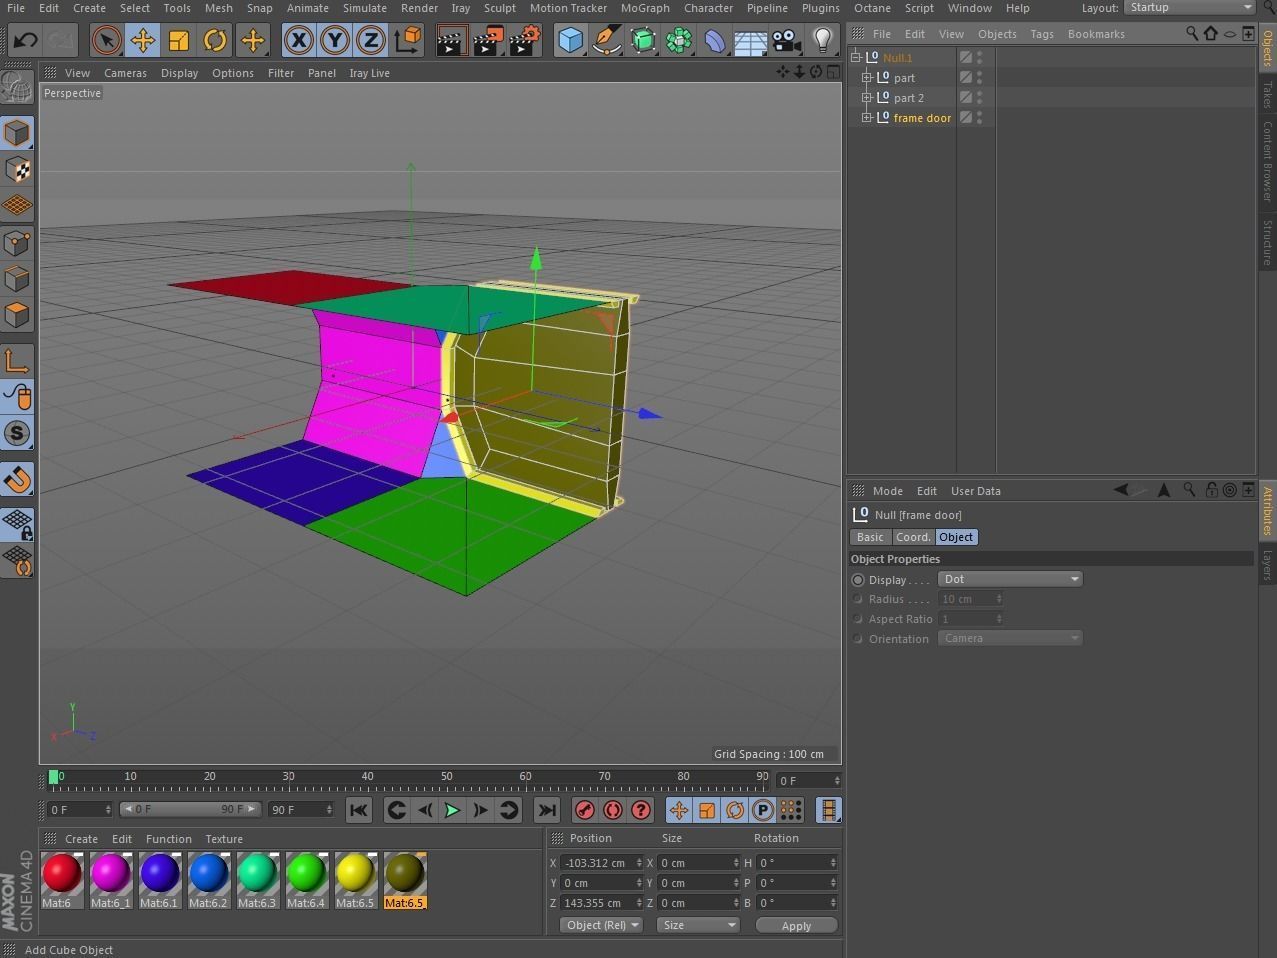Toggle Autokeying button
1277x958 pixels.
click(x=613, y=810)
